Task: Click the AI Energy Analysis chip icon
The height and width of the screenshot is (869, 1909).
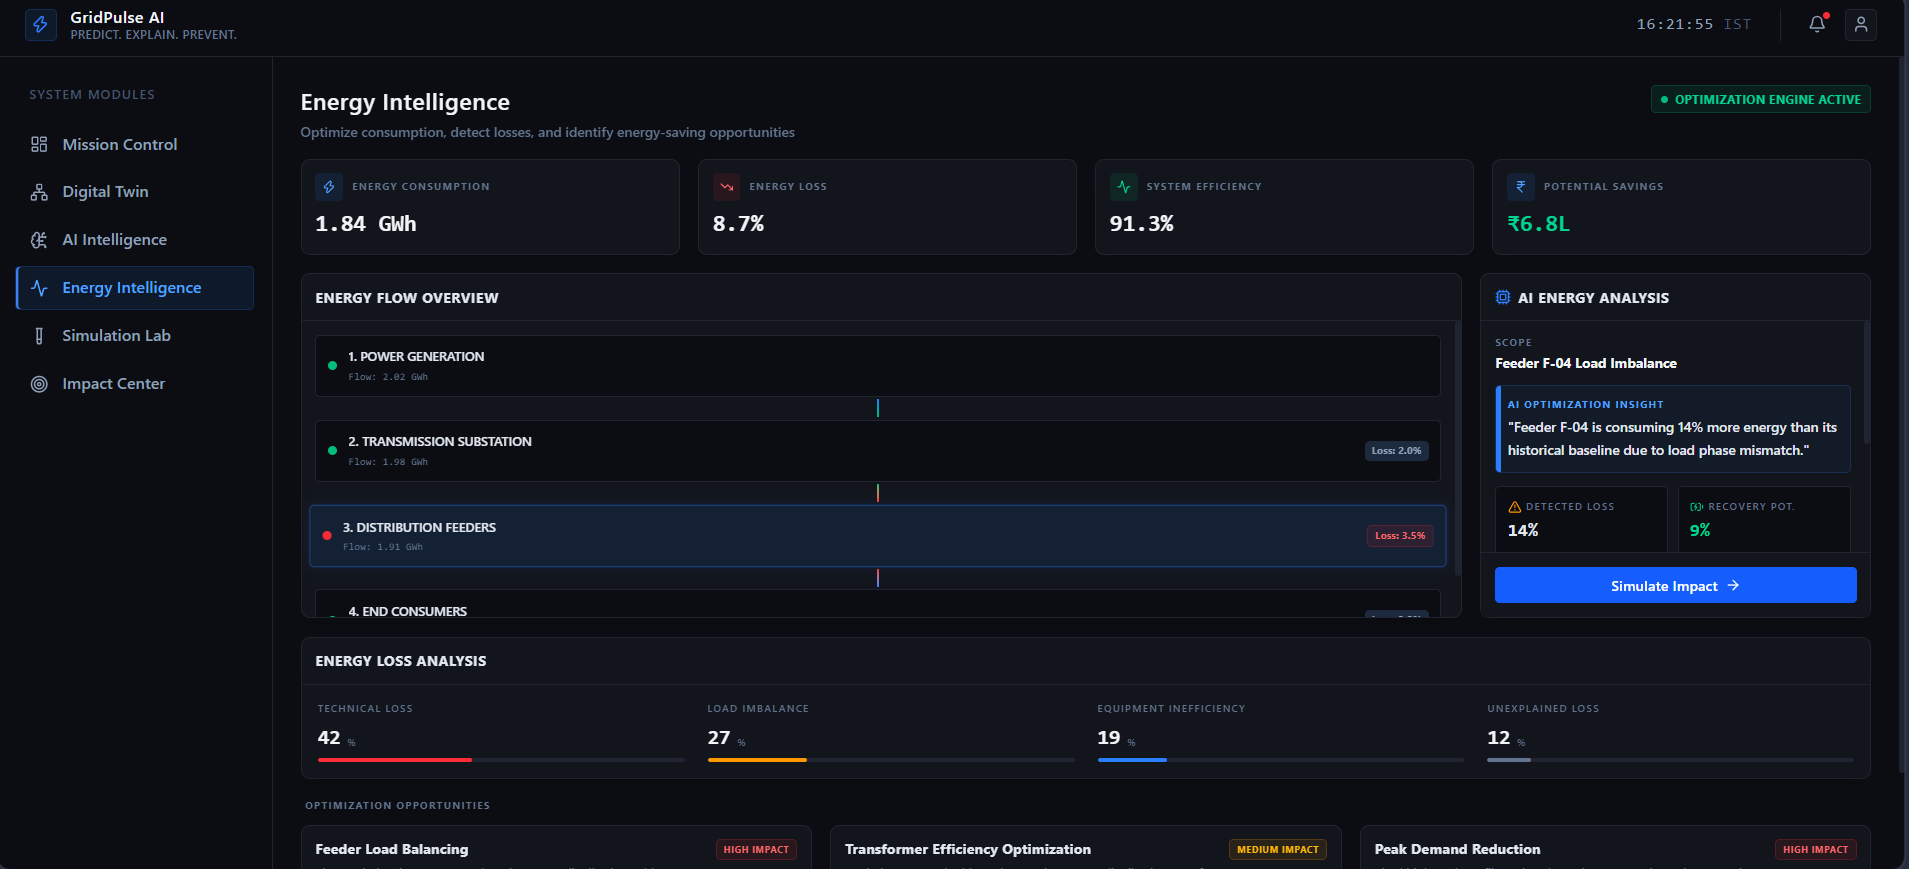Action: pos(1503,297)
